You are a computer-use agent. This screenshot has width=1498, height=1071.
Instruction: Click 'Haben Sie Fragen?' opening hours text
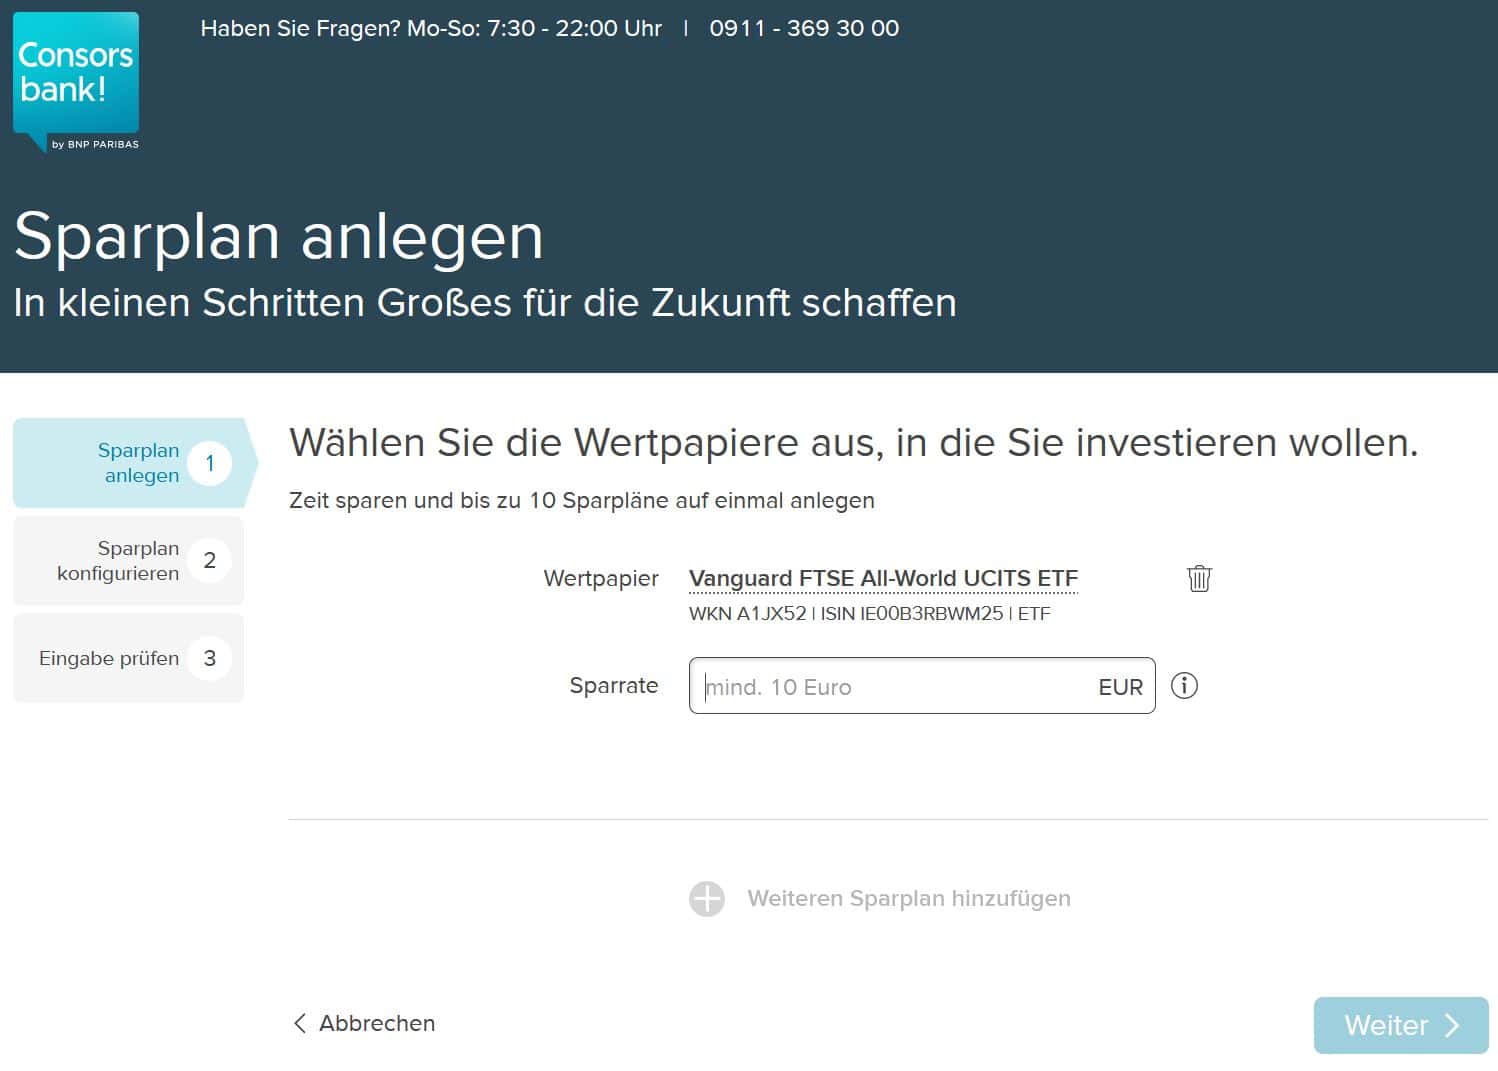point(431,28)
